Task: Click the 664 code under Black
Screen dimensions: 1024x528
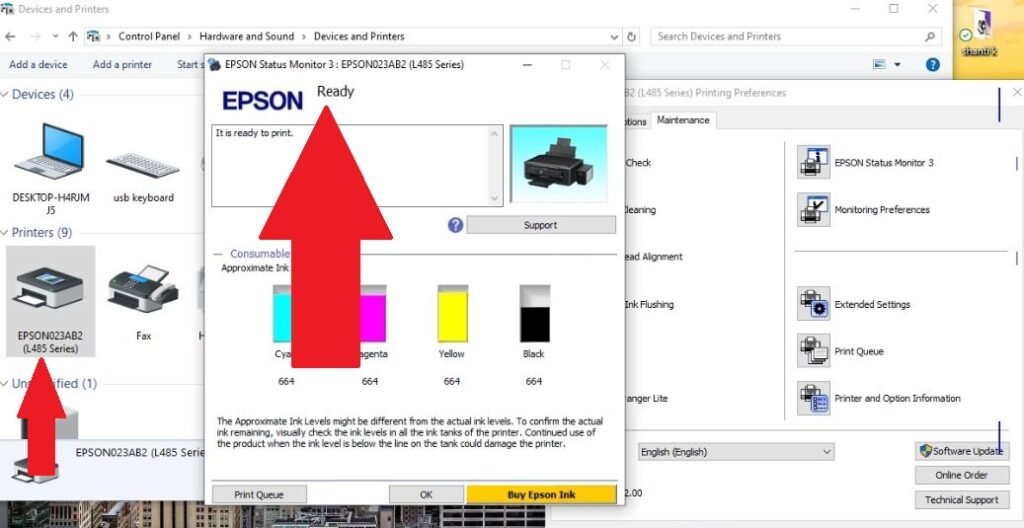Action: point(534,381)
